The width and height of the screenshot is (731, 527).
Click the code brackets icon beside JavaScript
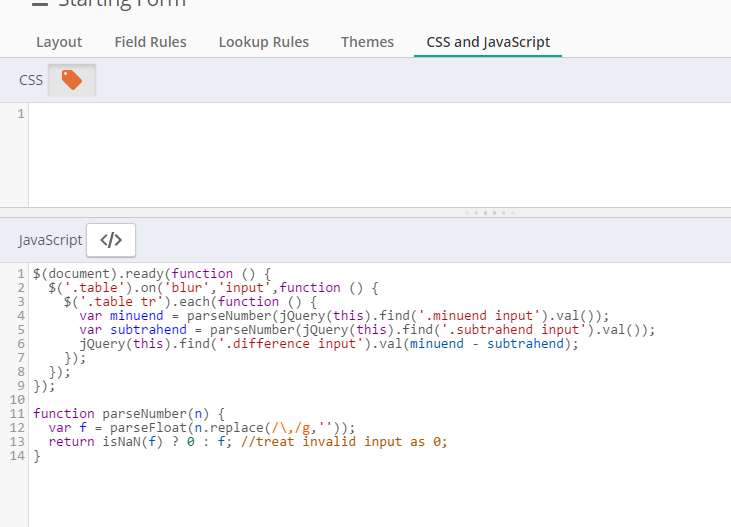pos(111,240)
